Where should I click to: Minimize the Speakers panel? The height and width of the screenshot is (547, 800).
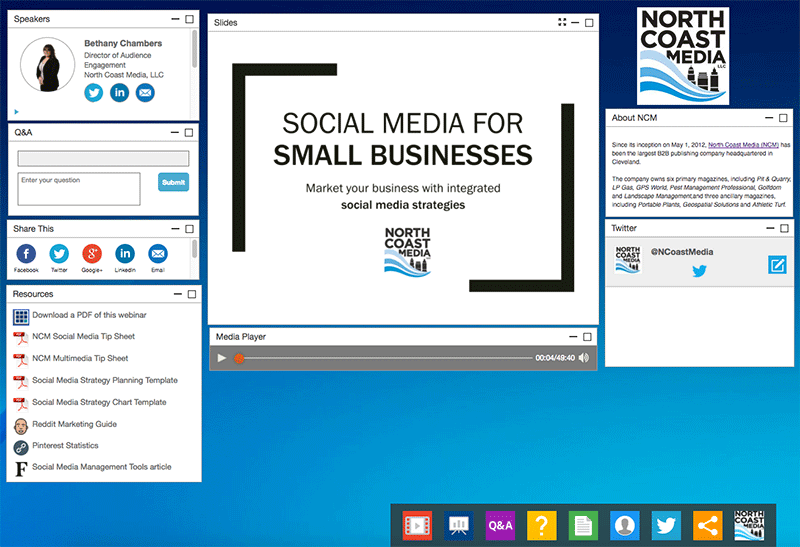(176, 19)
